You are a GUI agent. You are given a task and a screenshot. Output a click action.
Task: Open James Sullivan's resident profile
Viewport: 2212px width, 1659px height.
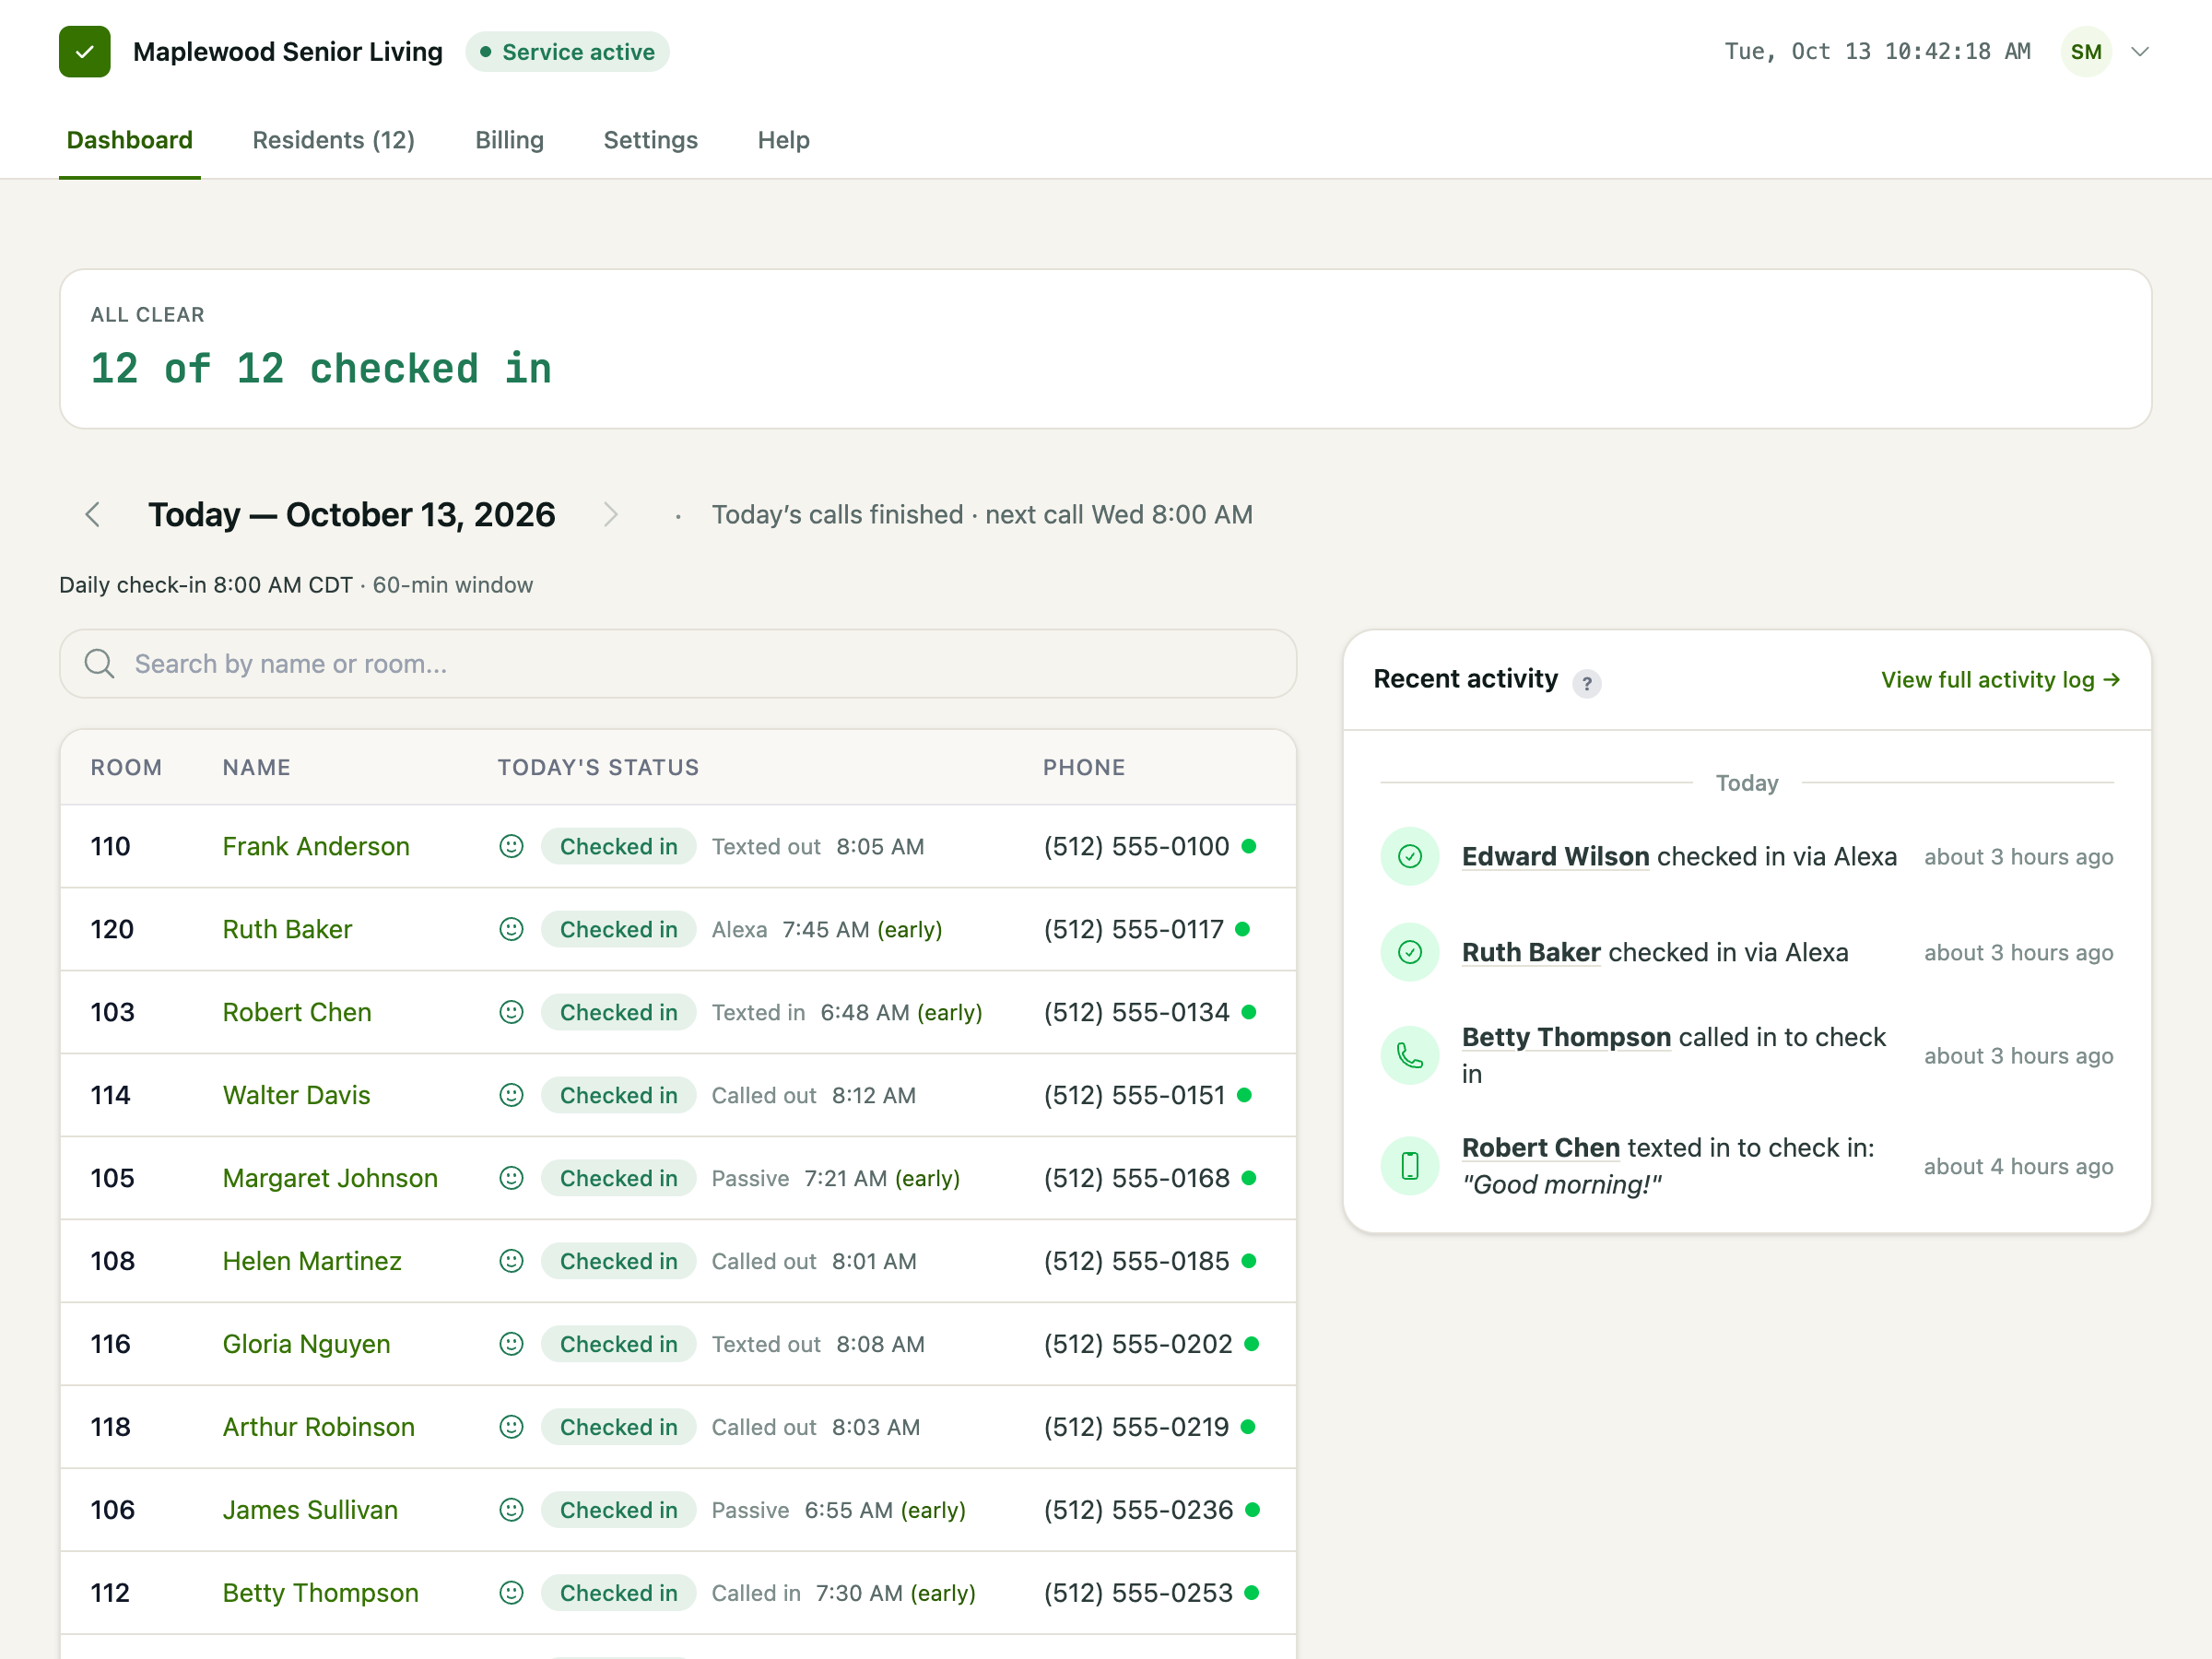coord(310,1511)
